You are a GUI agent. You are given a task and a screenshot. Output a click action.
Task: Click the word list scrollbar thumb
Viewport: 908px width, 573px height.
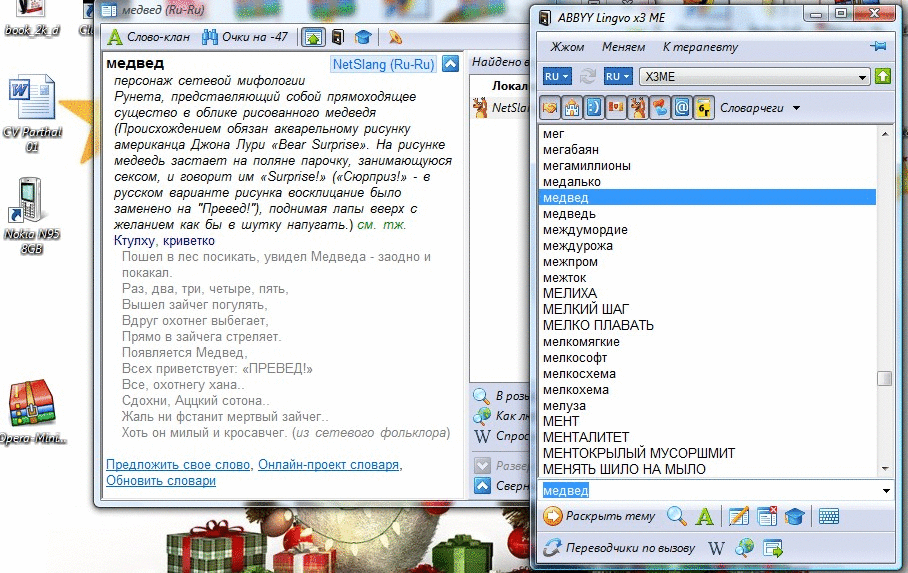click(x=884, y=378)
